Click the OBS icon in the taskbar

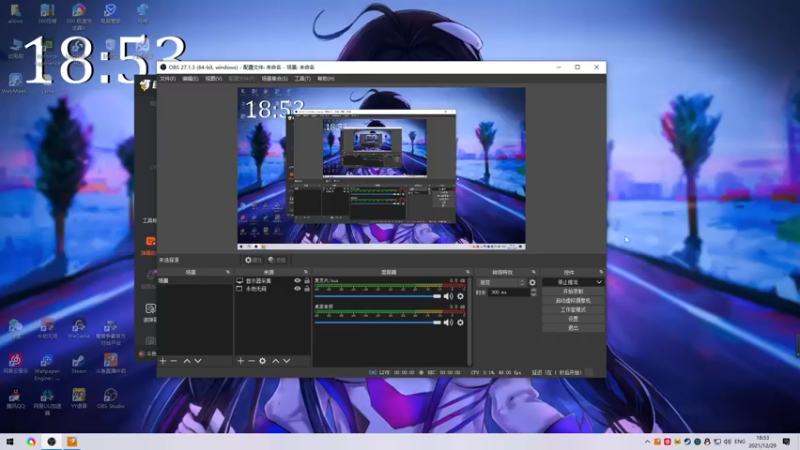click(x=52, y=442)
